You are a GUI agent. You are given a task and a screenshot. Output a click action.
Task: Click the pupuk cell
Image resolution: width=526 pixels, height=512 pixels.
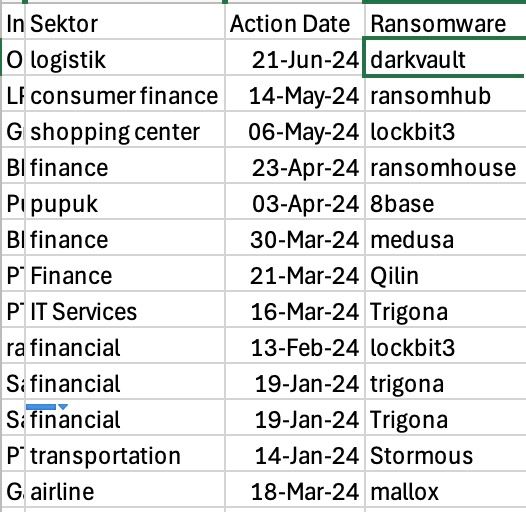(x=125, y=202)
